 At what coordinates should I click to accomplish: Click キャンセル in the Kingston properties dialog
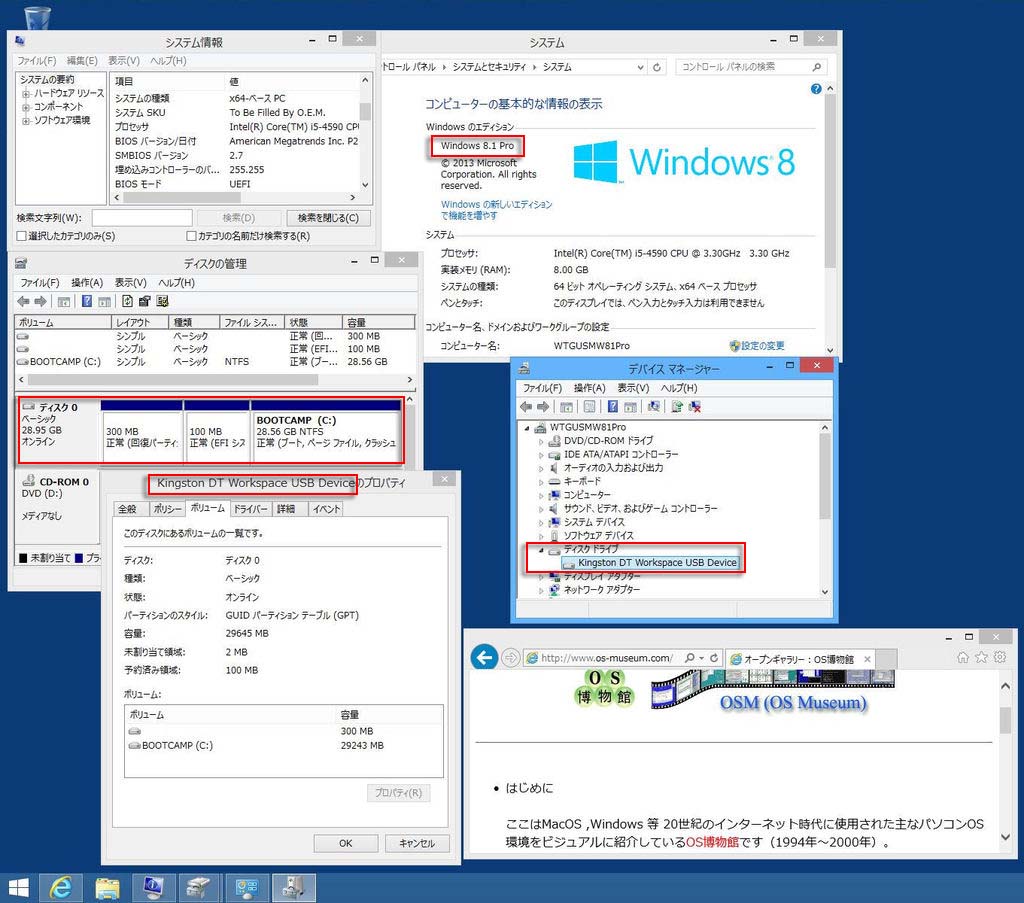[417, 844]
